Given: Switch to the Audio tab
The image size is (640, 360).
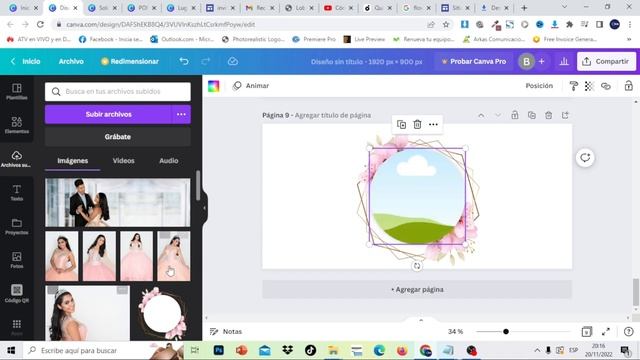Looking at the screenshot, I should [169, 161].
